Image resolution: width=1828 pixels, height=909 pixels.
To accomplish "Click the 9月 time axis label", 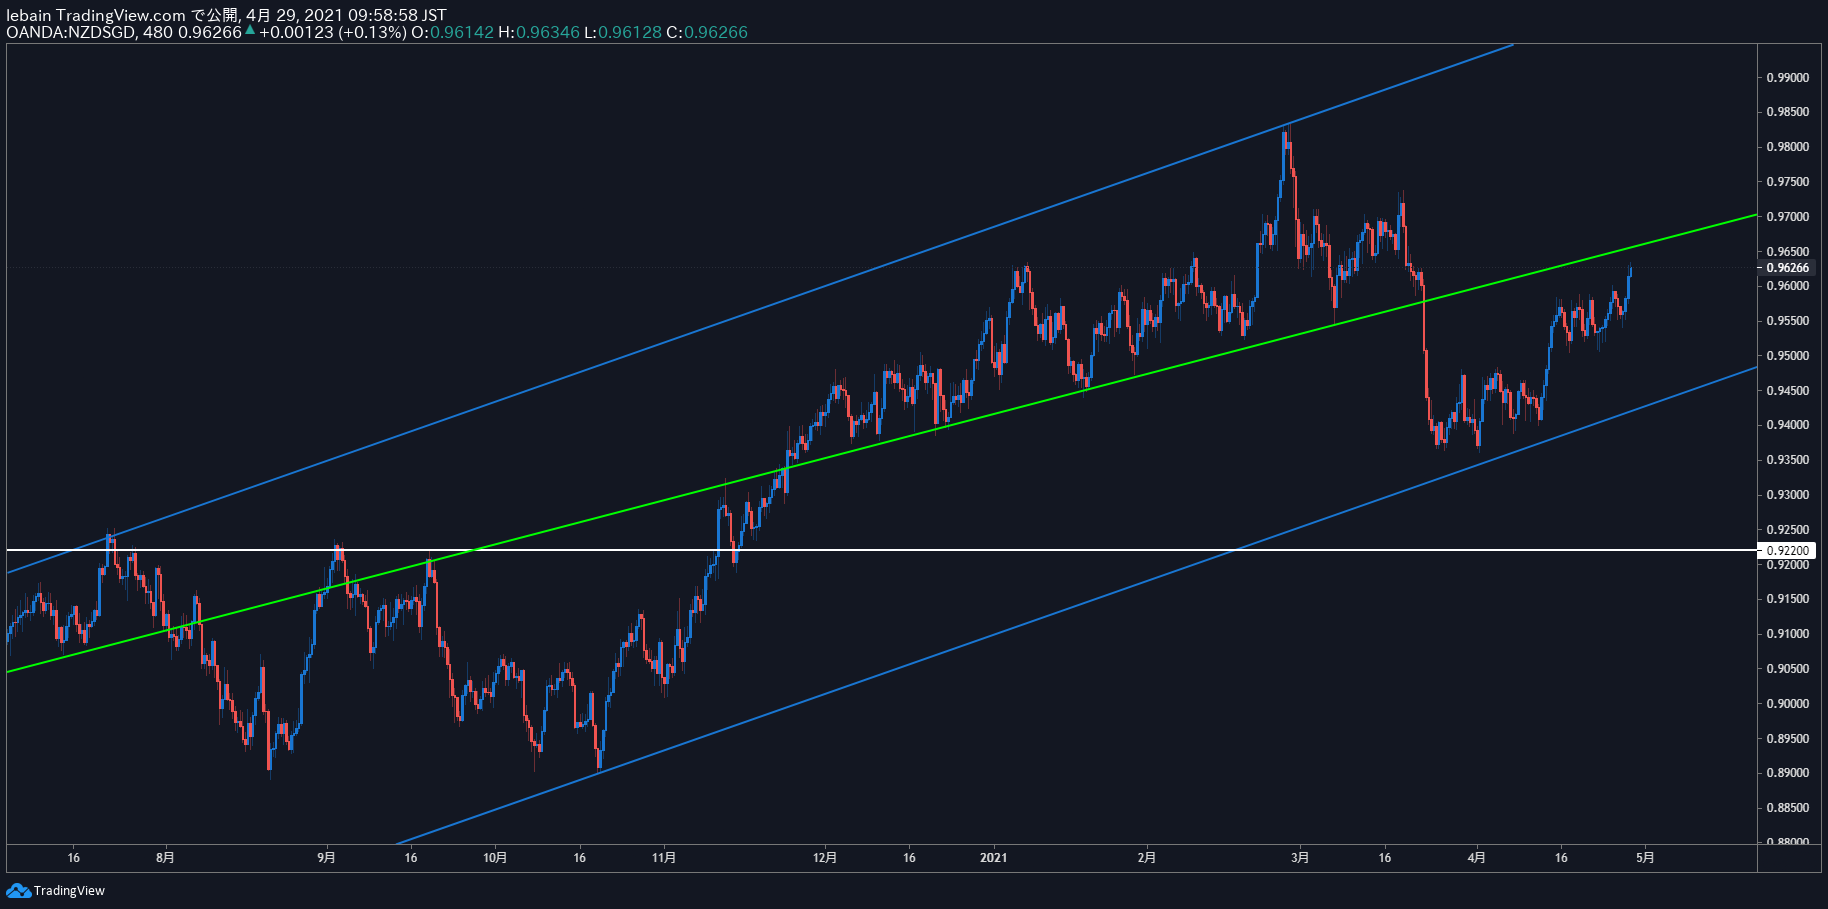I will pos(326,857).
